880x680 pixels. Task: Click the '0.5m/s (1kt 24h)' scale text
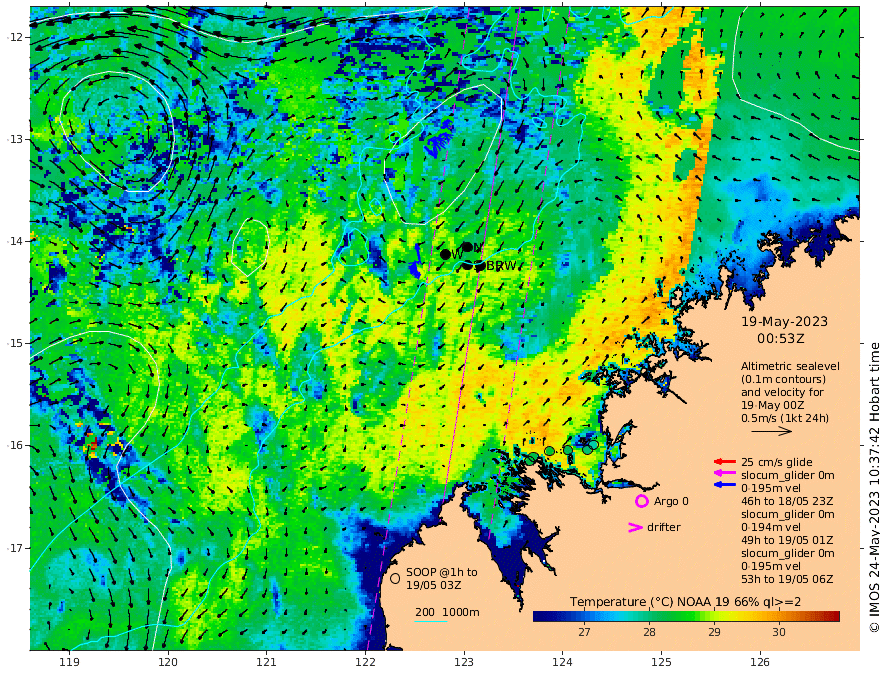[x=785, y=418]
